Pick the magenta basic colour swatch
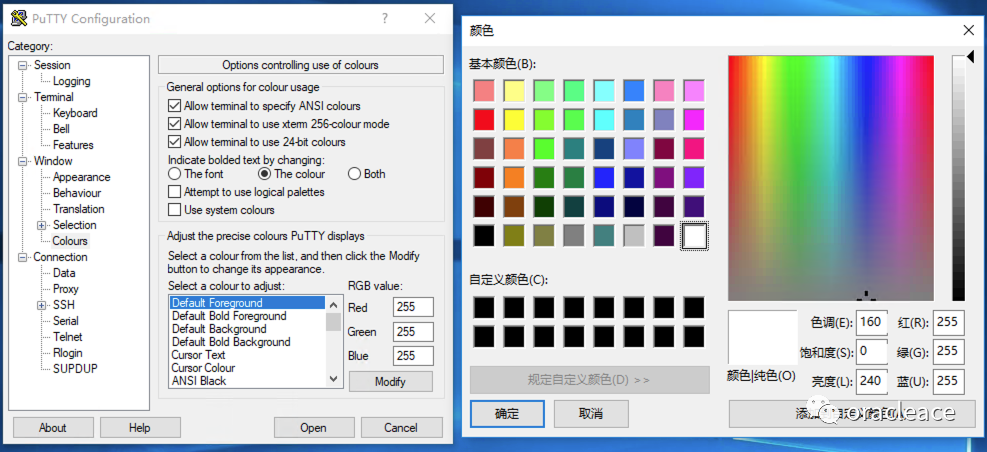This screenshot has height=452, width=987. point(694,120)
